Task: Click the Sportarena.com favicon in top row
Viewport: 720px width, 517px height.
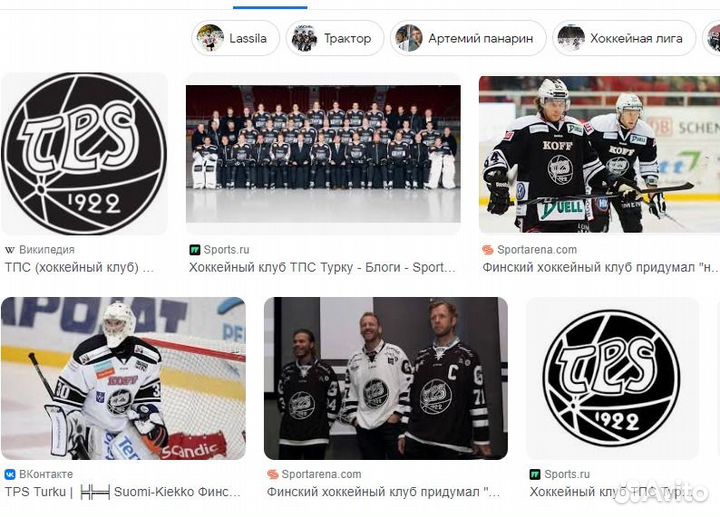Action: (x=488, y=250)
